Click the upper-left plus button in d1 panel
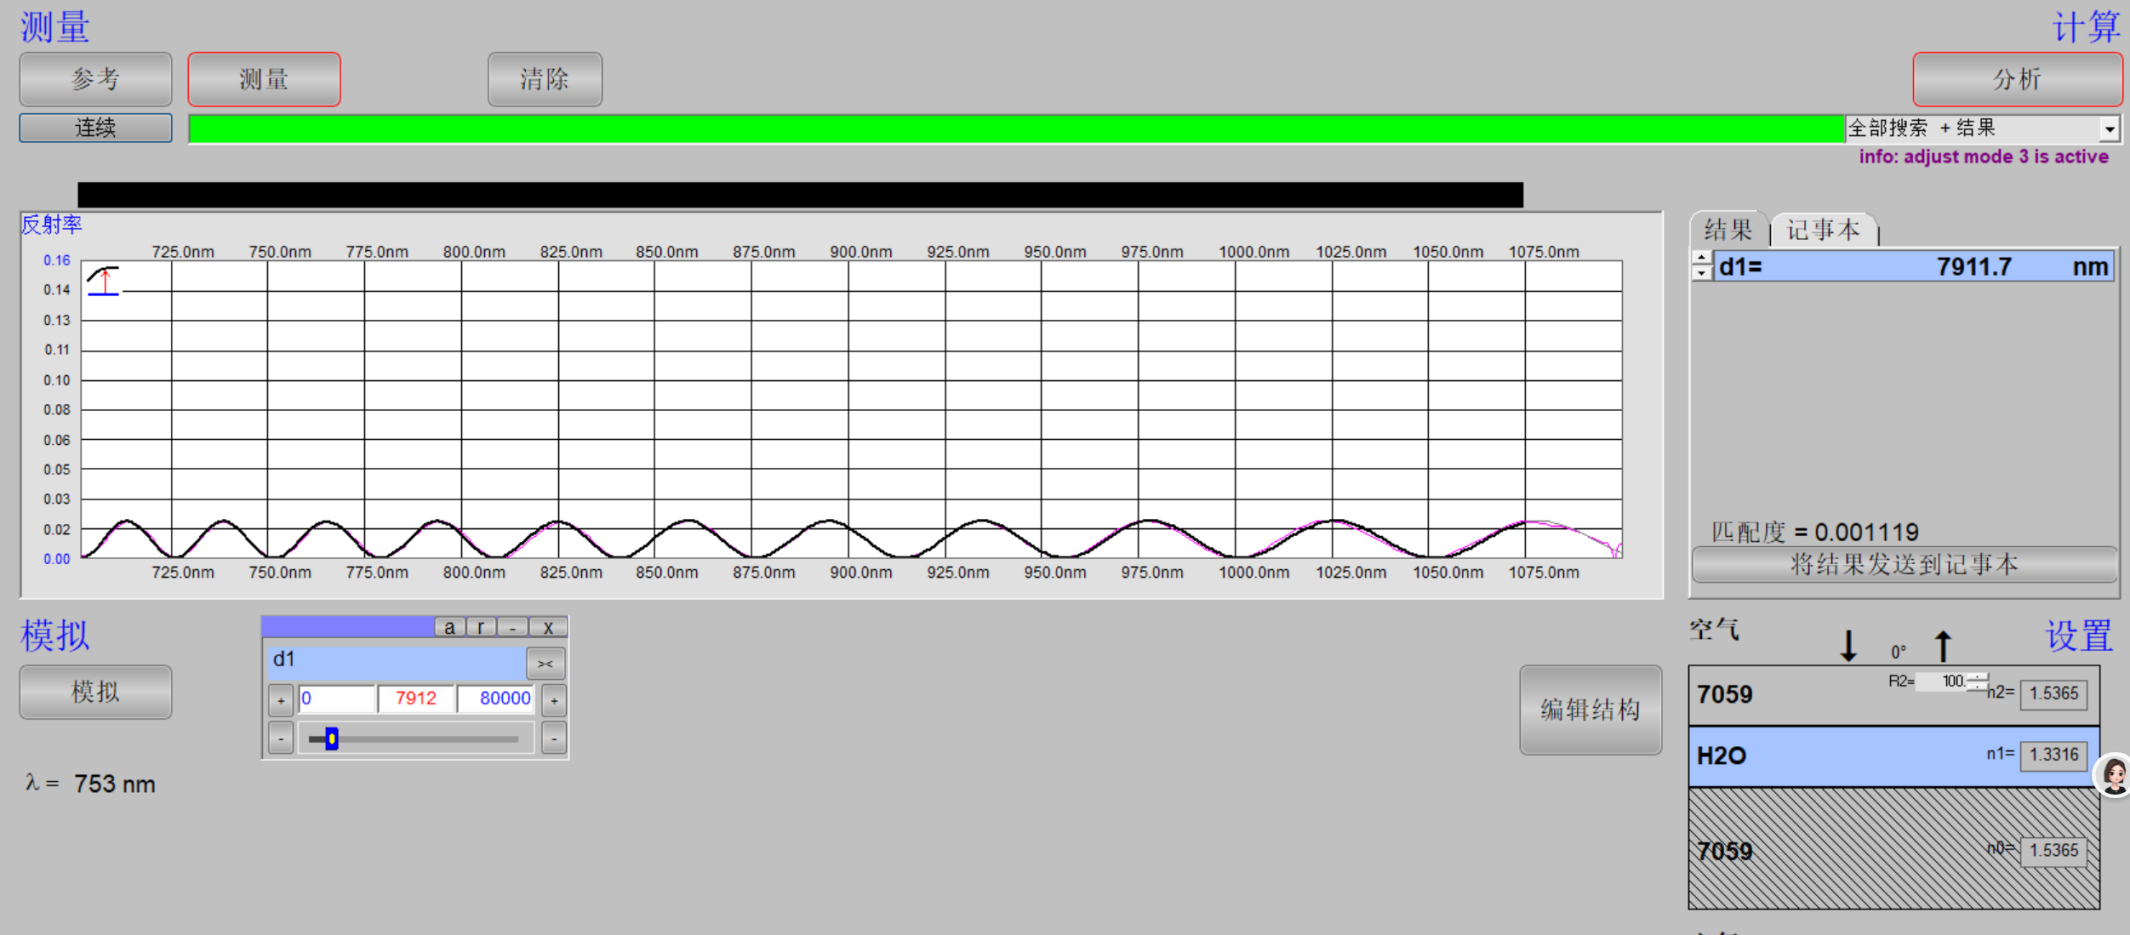This screenshot has width=2130, height=935. coord(281,700)
